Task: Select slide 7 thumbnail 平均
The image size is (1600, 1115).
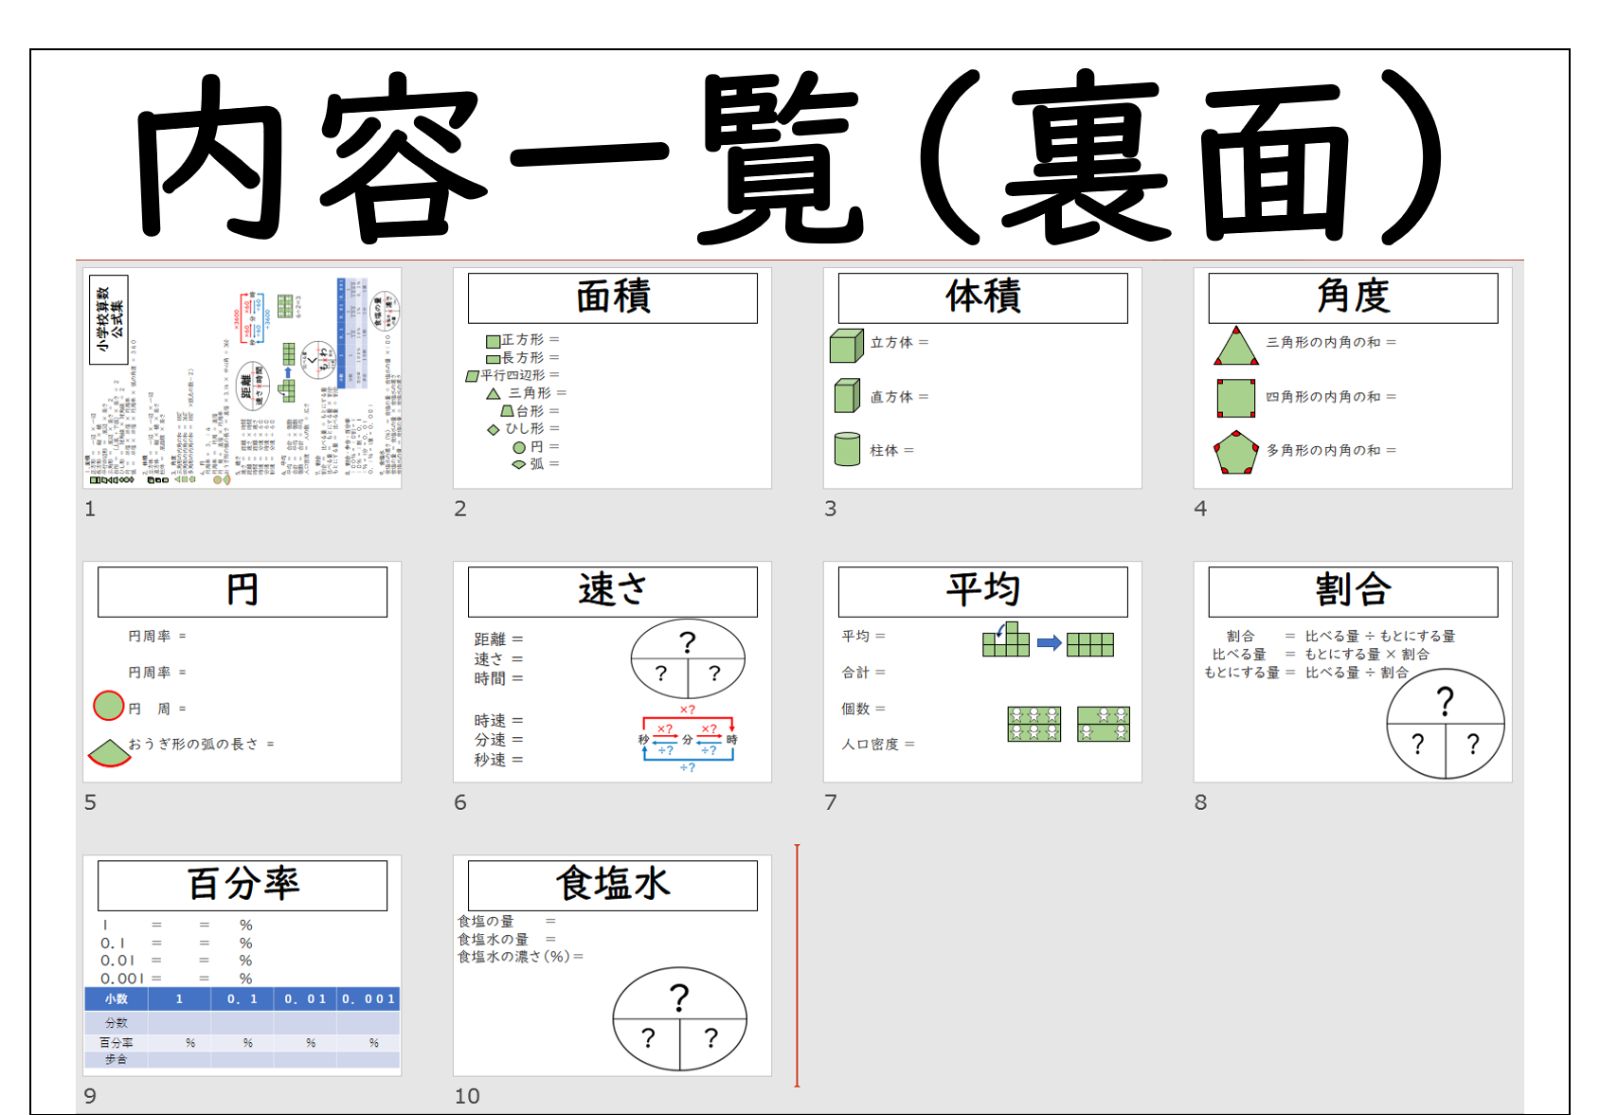Action: point(982,672)
